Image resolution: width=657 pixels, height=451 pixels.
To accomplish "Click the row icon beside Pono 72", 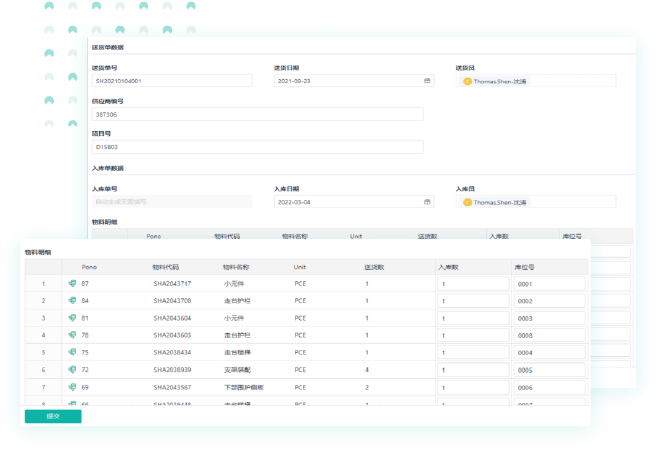I will click(x=72, y=369).
